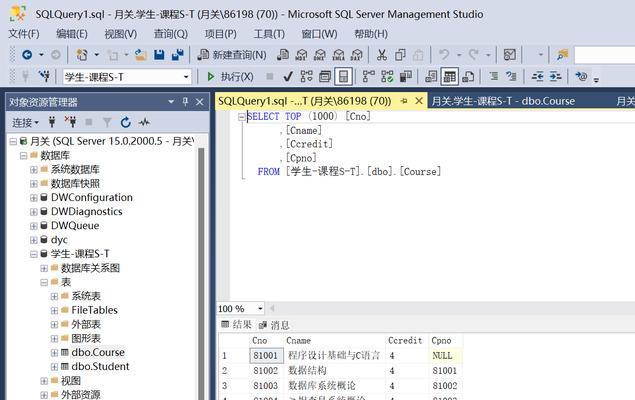Collapse the 学生-课程S-T database node

(34, 254)
